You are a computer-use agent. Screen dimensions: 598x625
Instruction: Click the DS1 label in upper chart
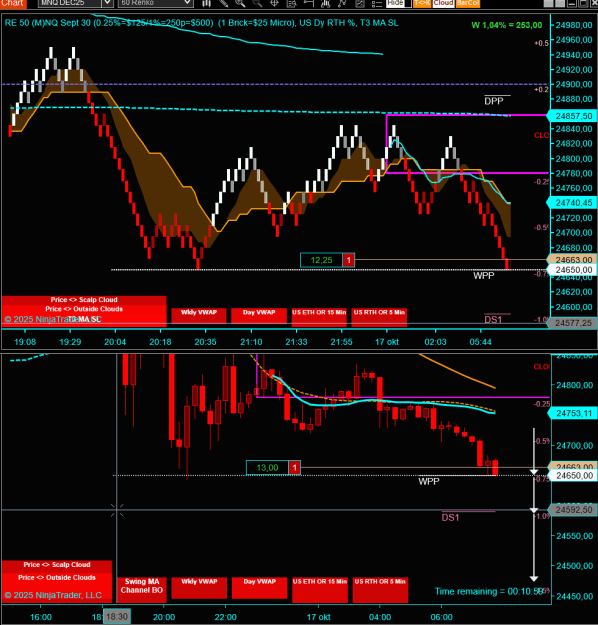(493, 319)
